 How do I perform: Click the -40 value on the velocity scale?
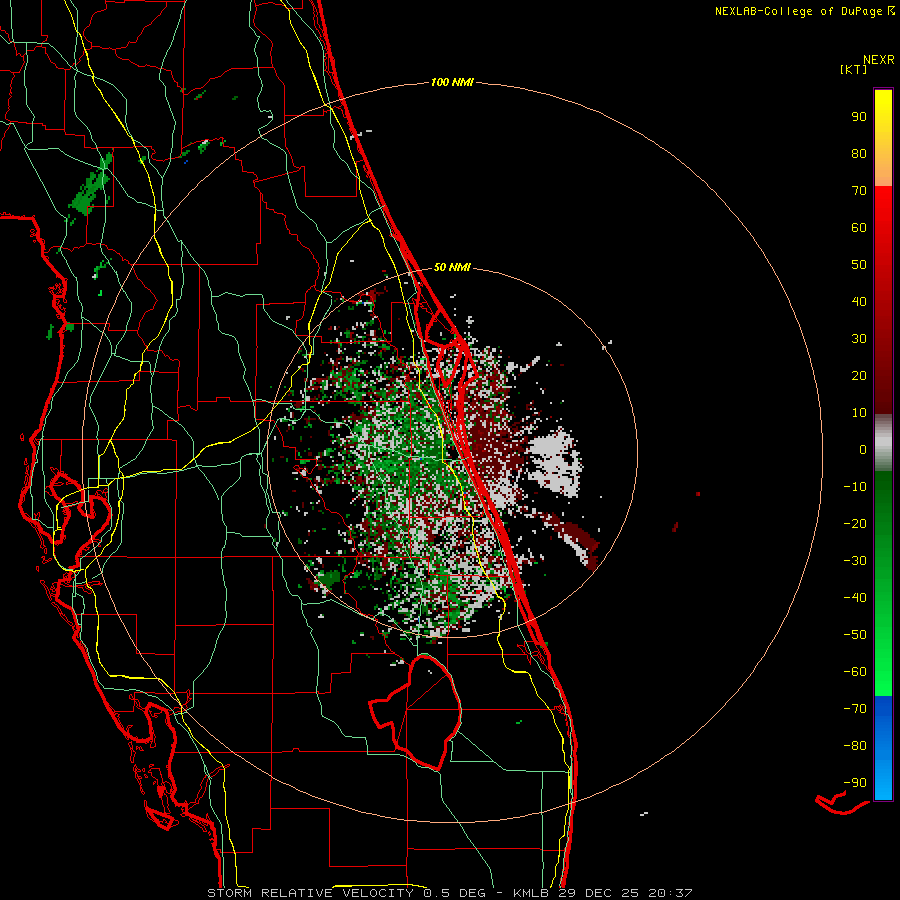click(x=855, y=598)
